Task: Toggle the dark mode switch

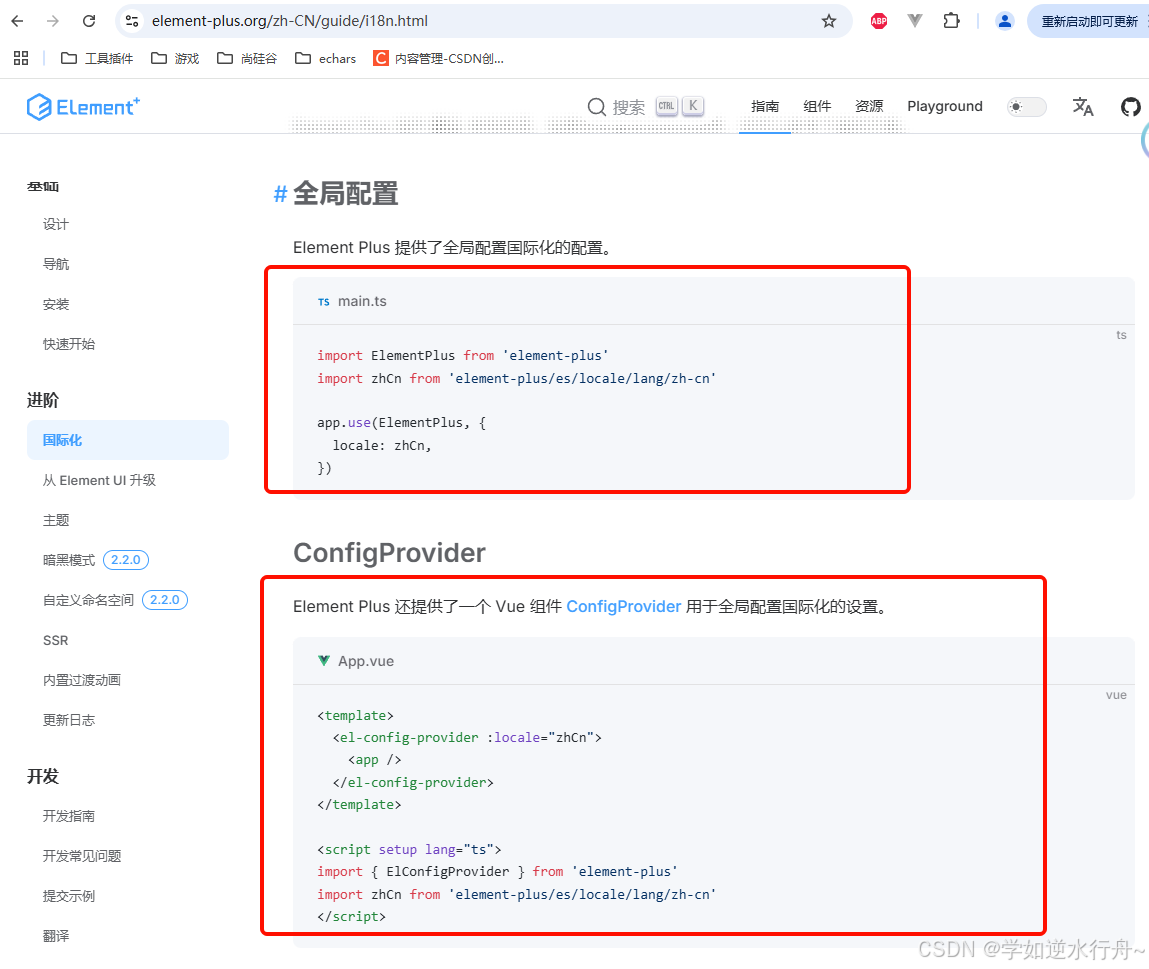Action: 1027,107
